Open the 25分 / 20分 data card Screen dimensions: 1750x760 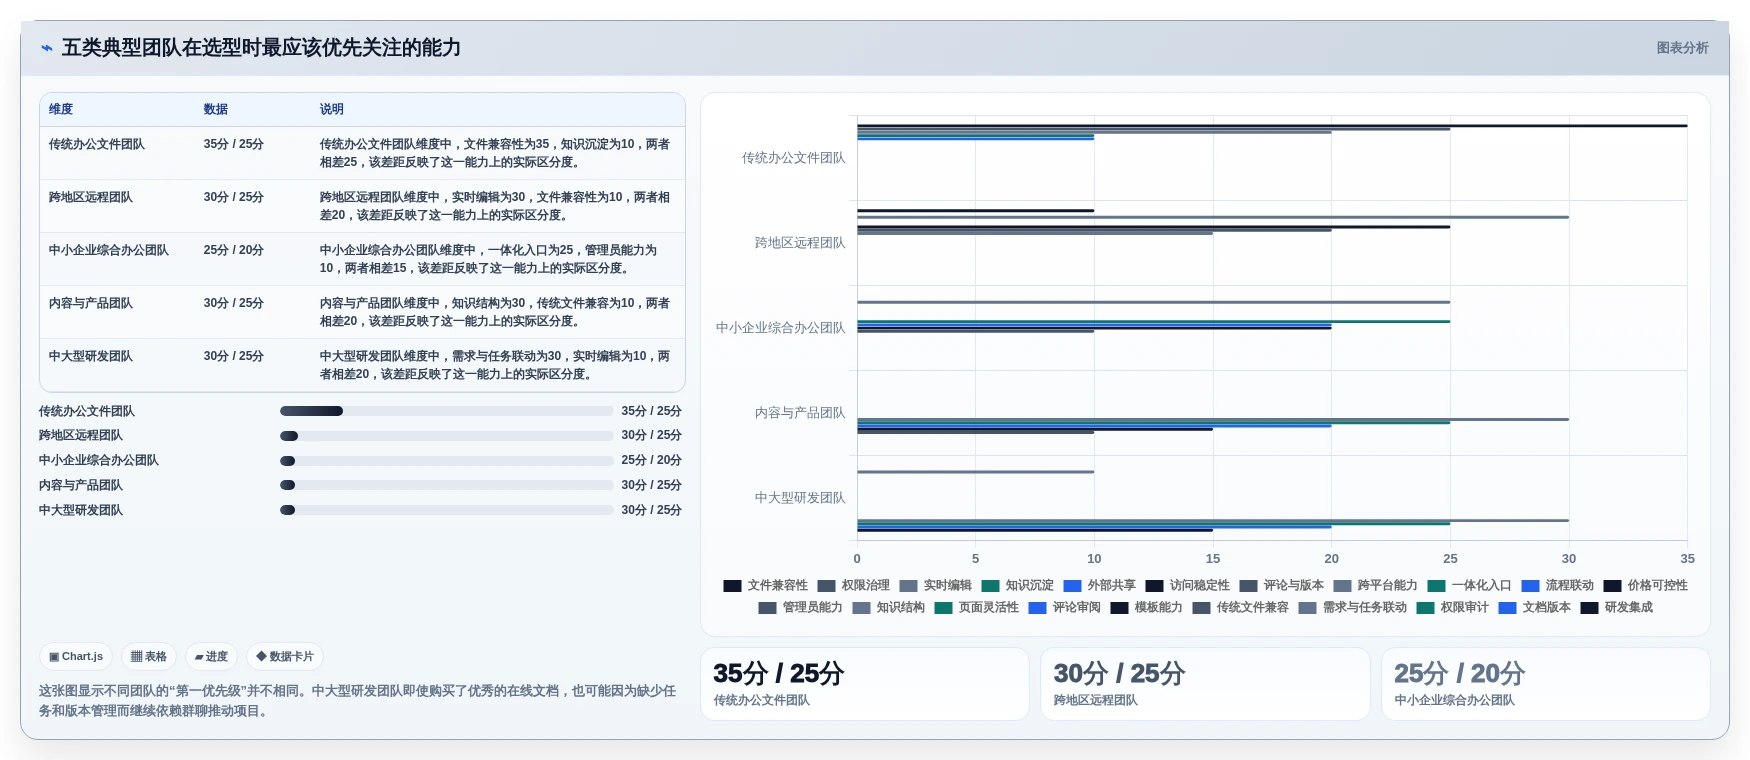[x=1546, y=684]
